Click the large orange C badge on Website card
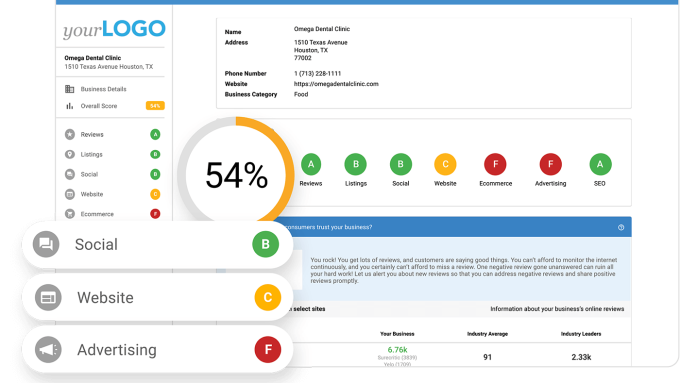 [x=268, y=298]
